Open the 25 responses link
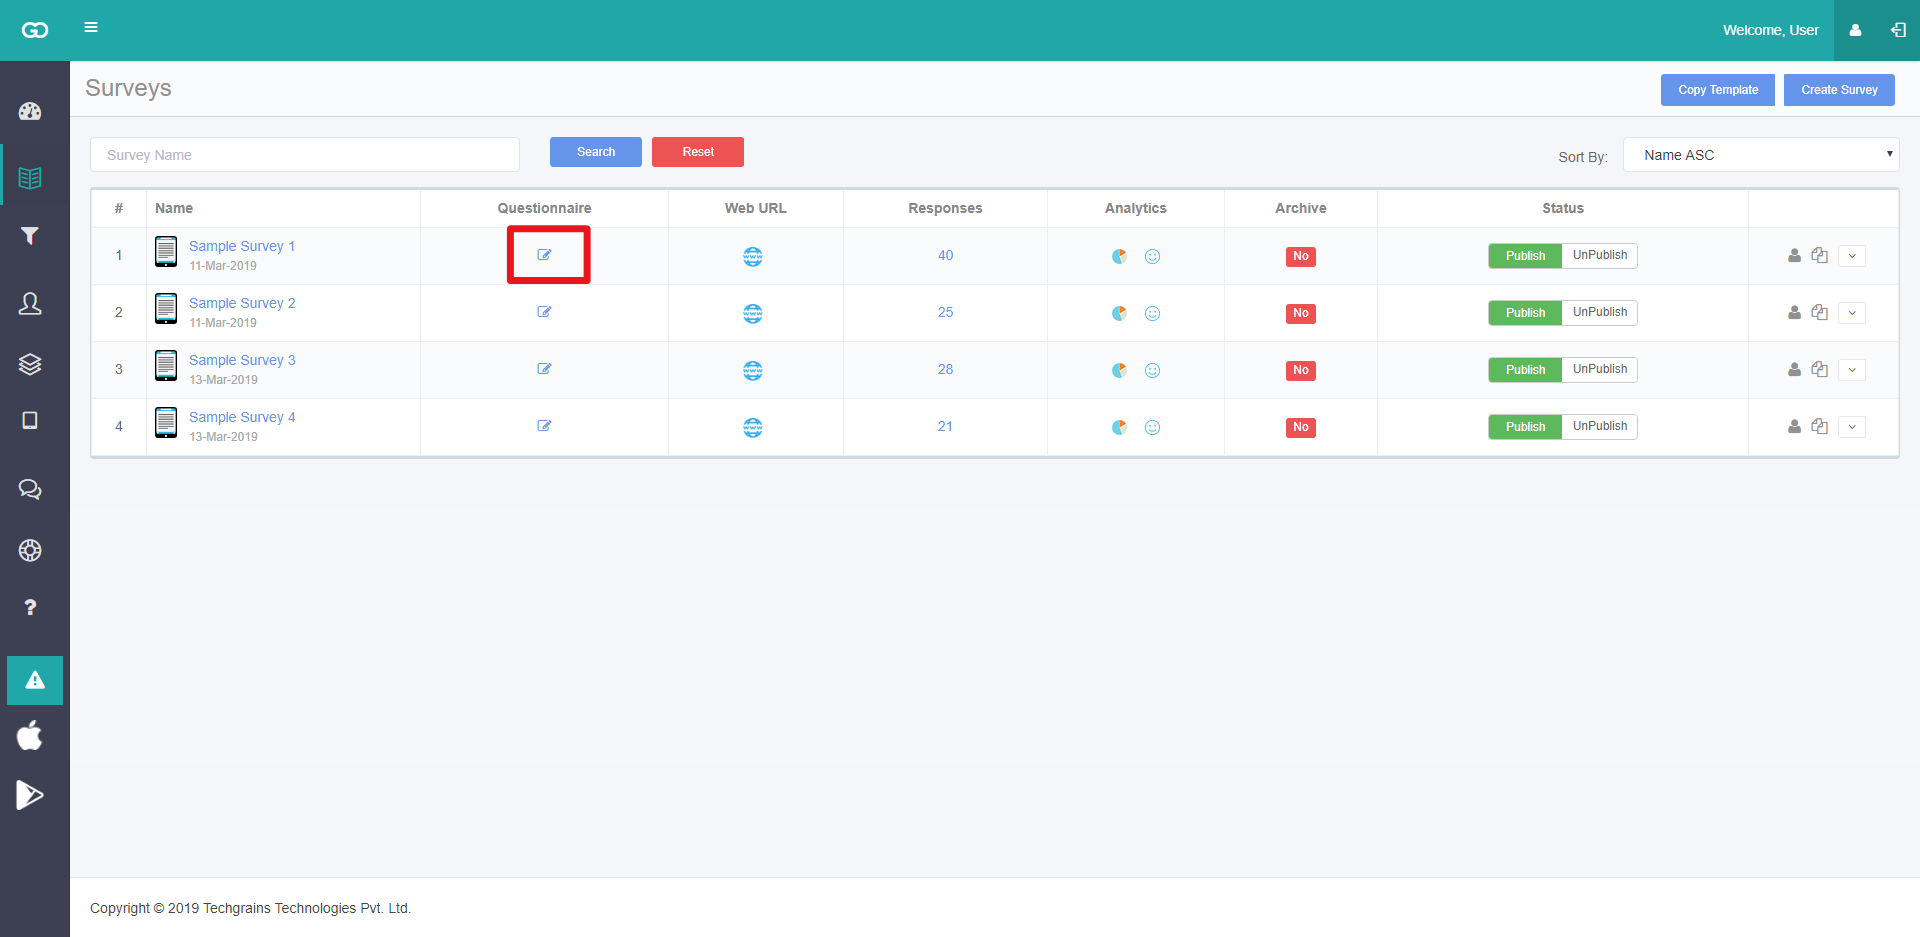The height and width of the screenshot is (937, 1920). 945,312
